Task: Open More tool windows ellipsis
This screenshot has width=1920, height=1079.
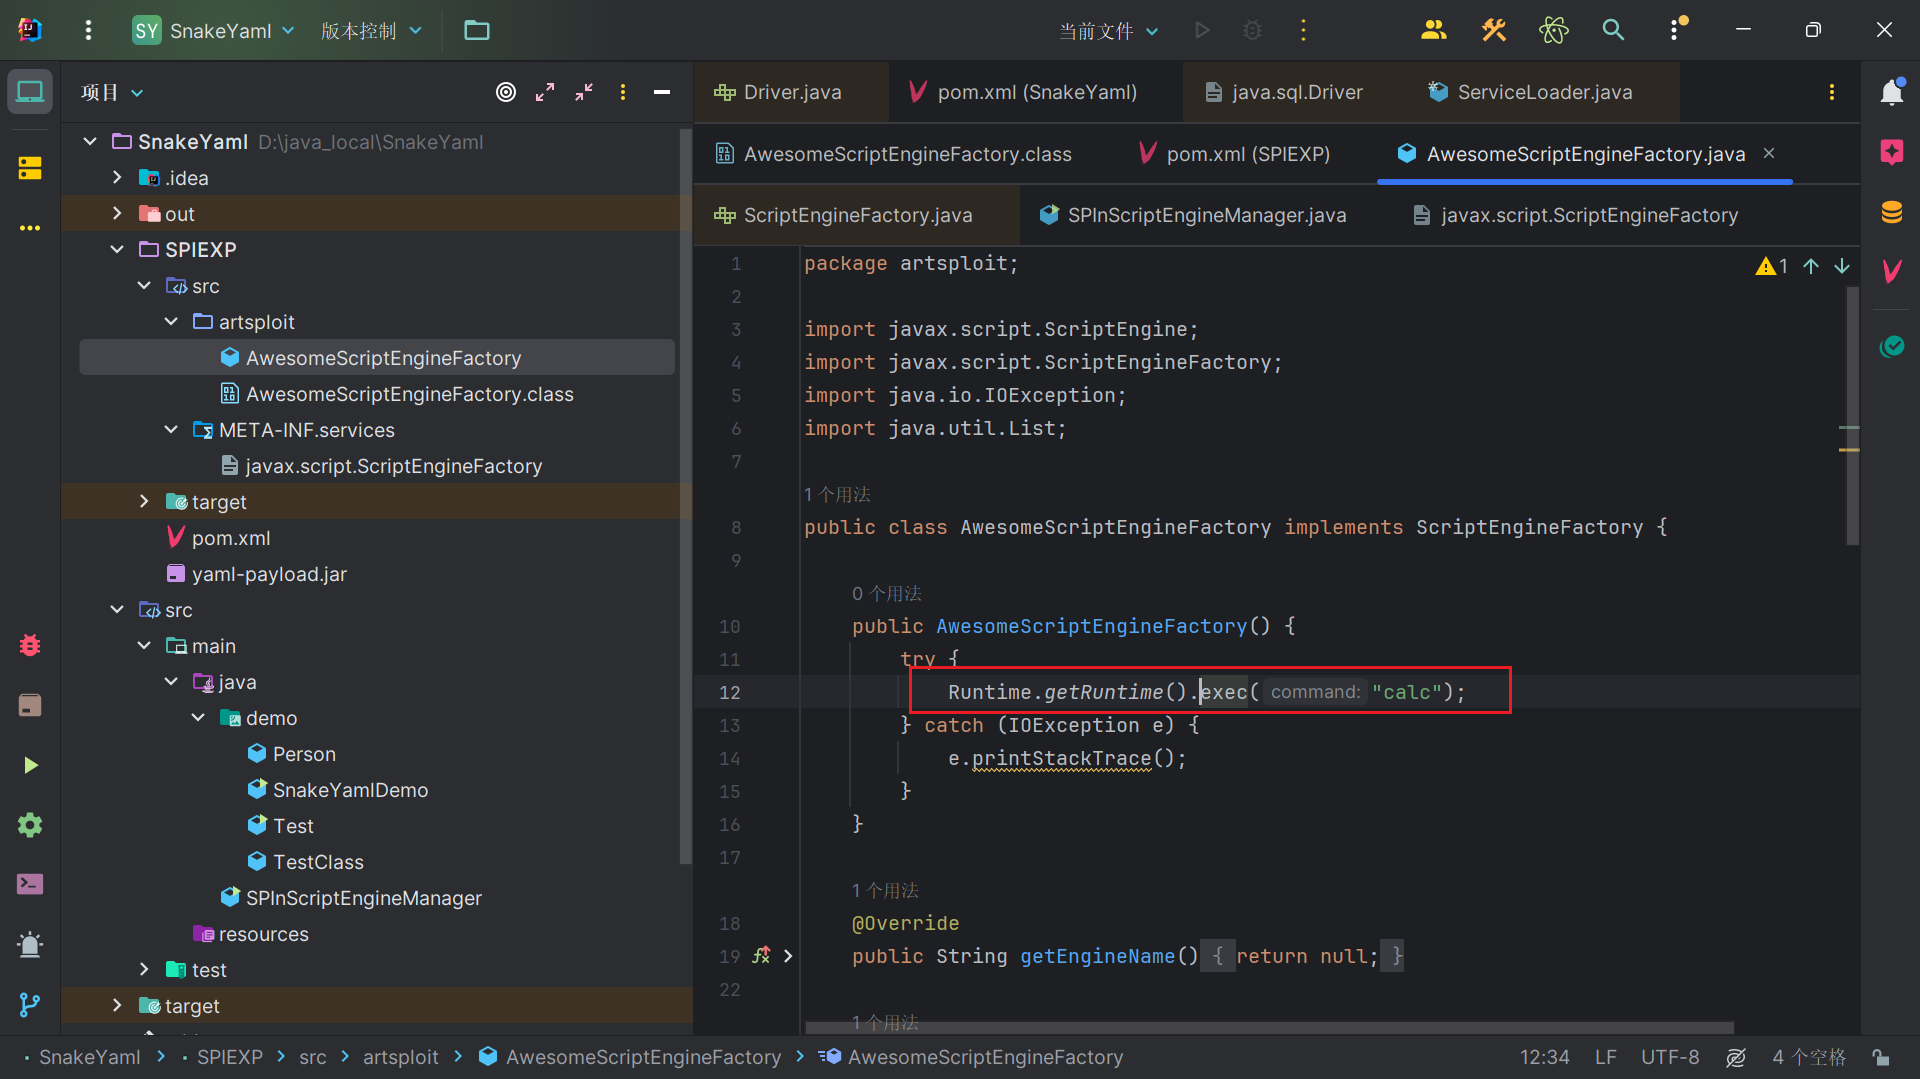Action: (x=30, y=228)
